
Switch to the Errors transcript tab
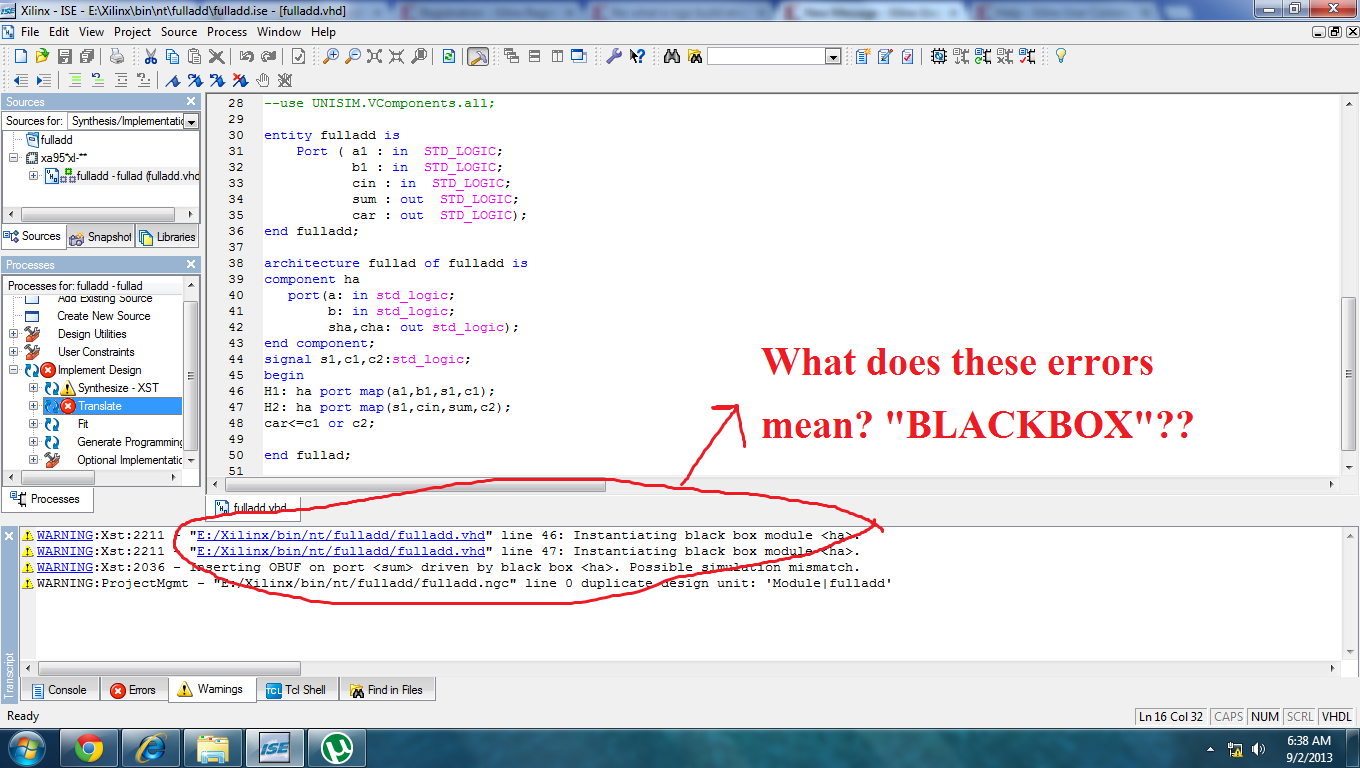click(133, 690)
